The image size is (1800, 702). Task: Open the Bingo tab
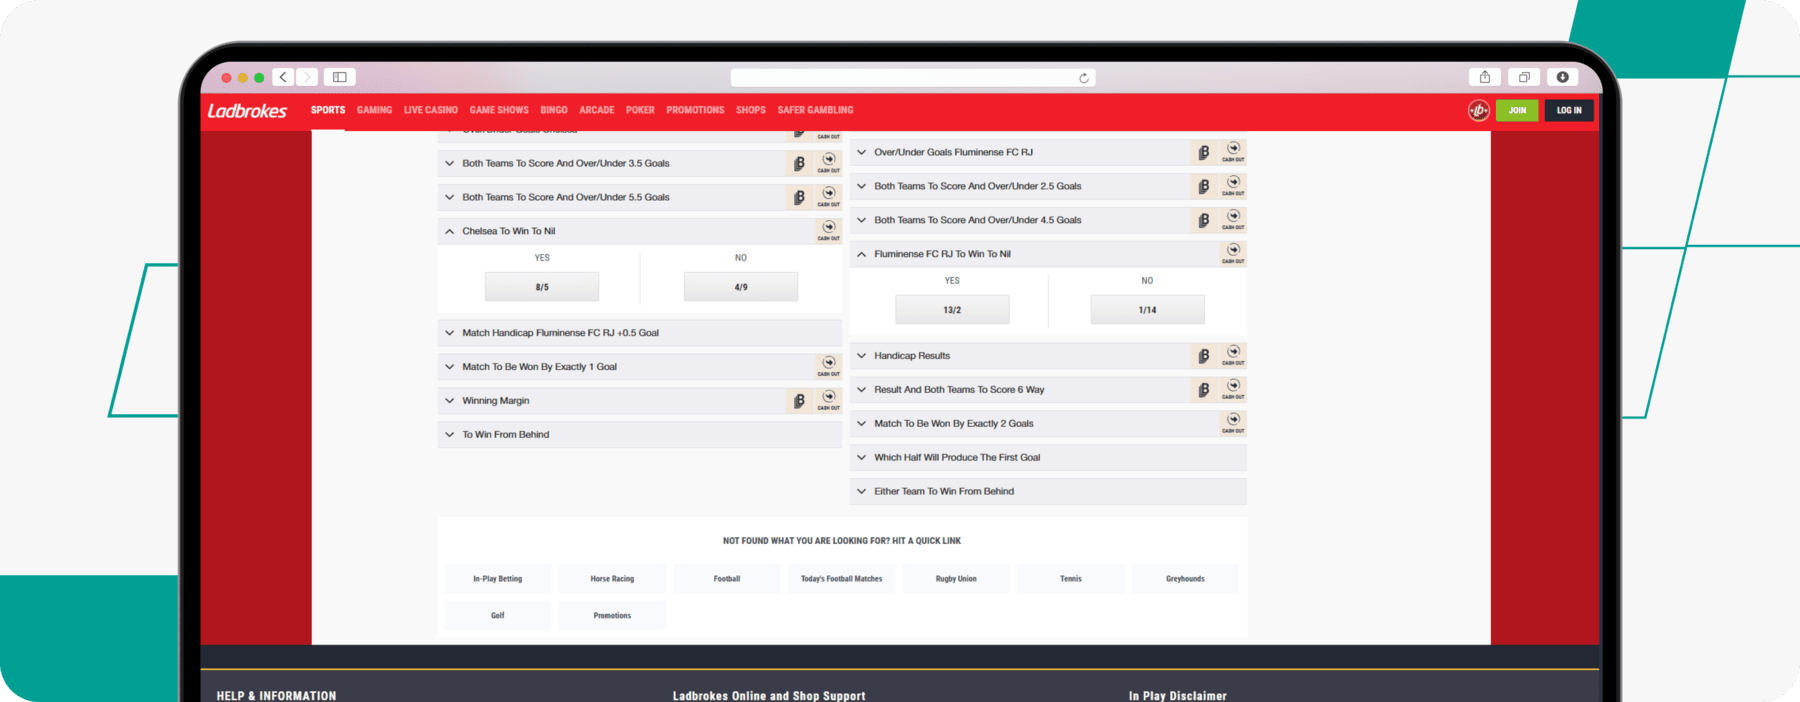(x=554, y=110)
